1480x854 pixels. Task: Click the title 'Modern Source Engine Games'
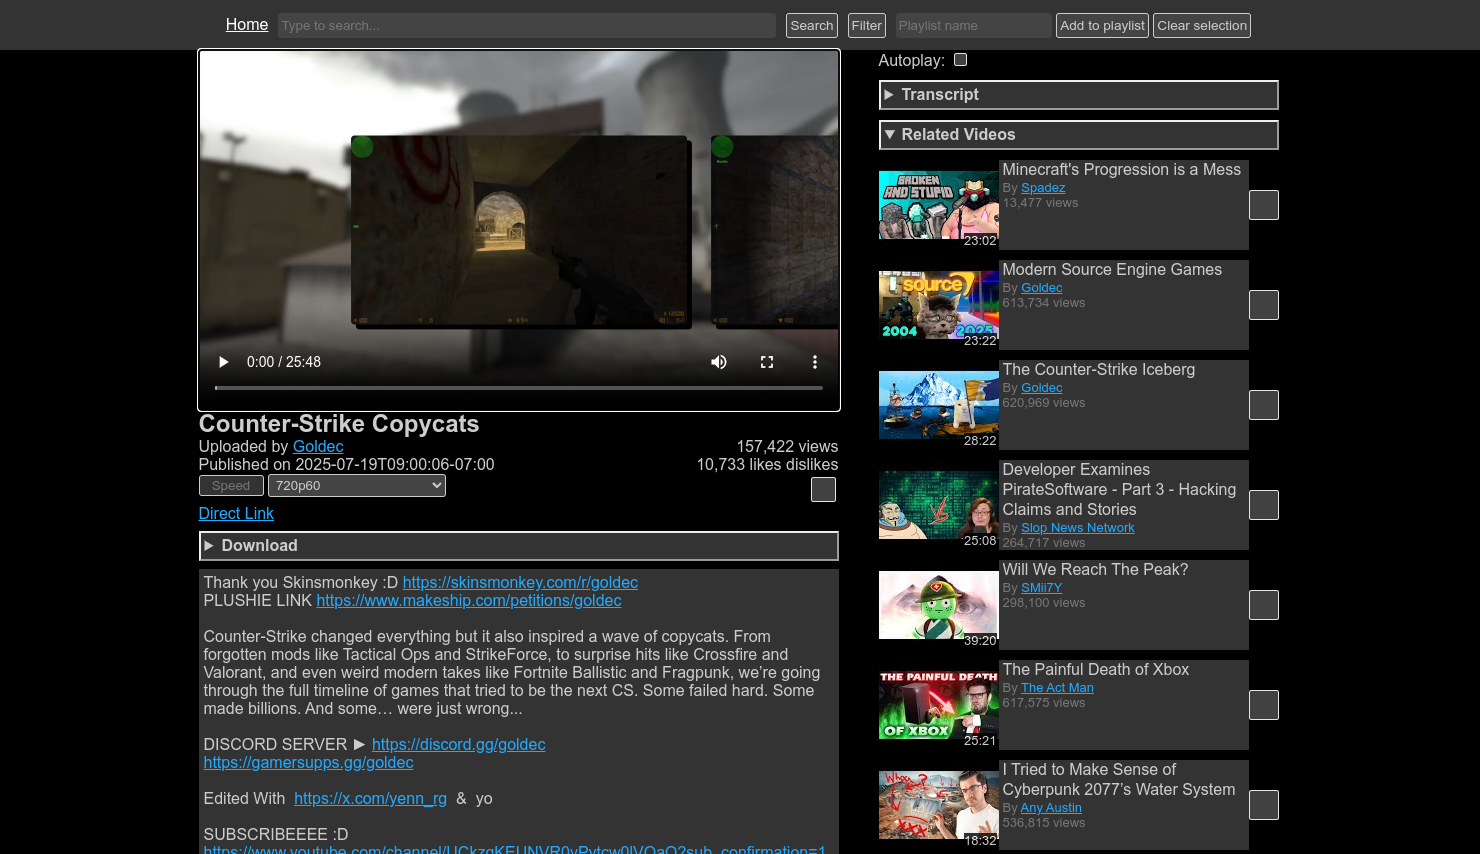(x=1112, y=270)
